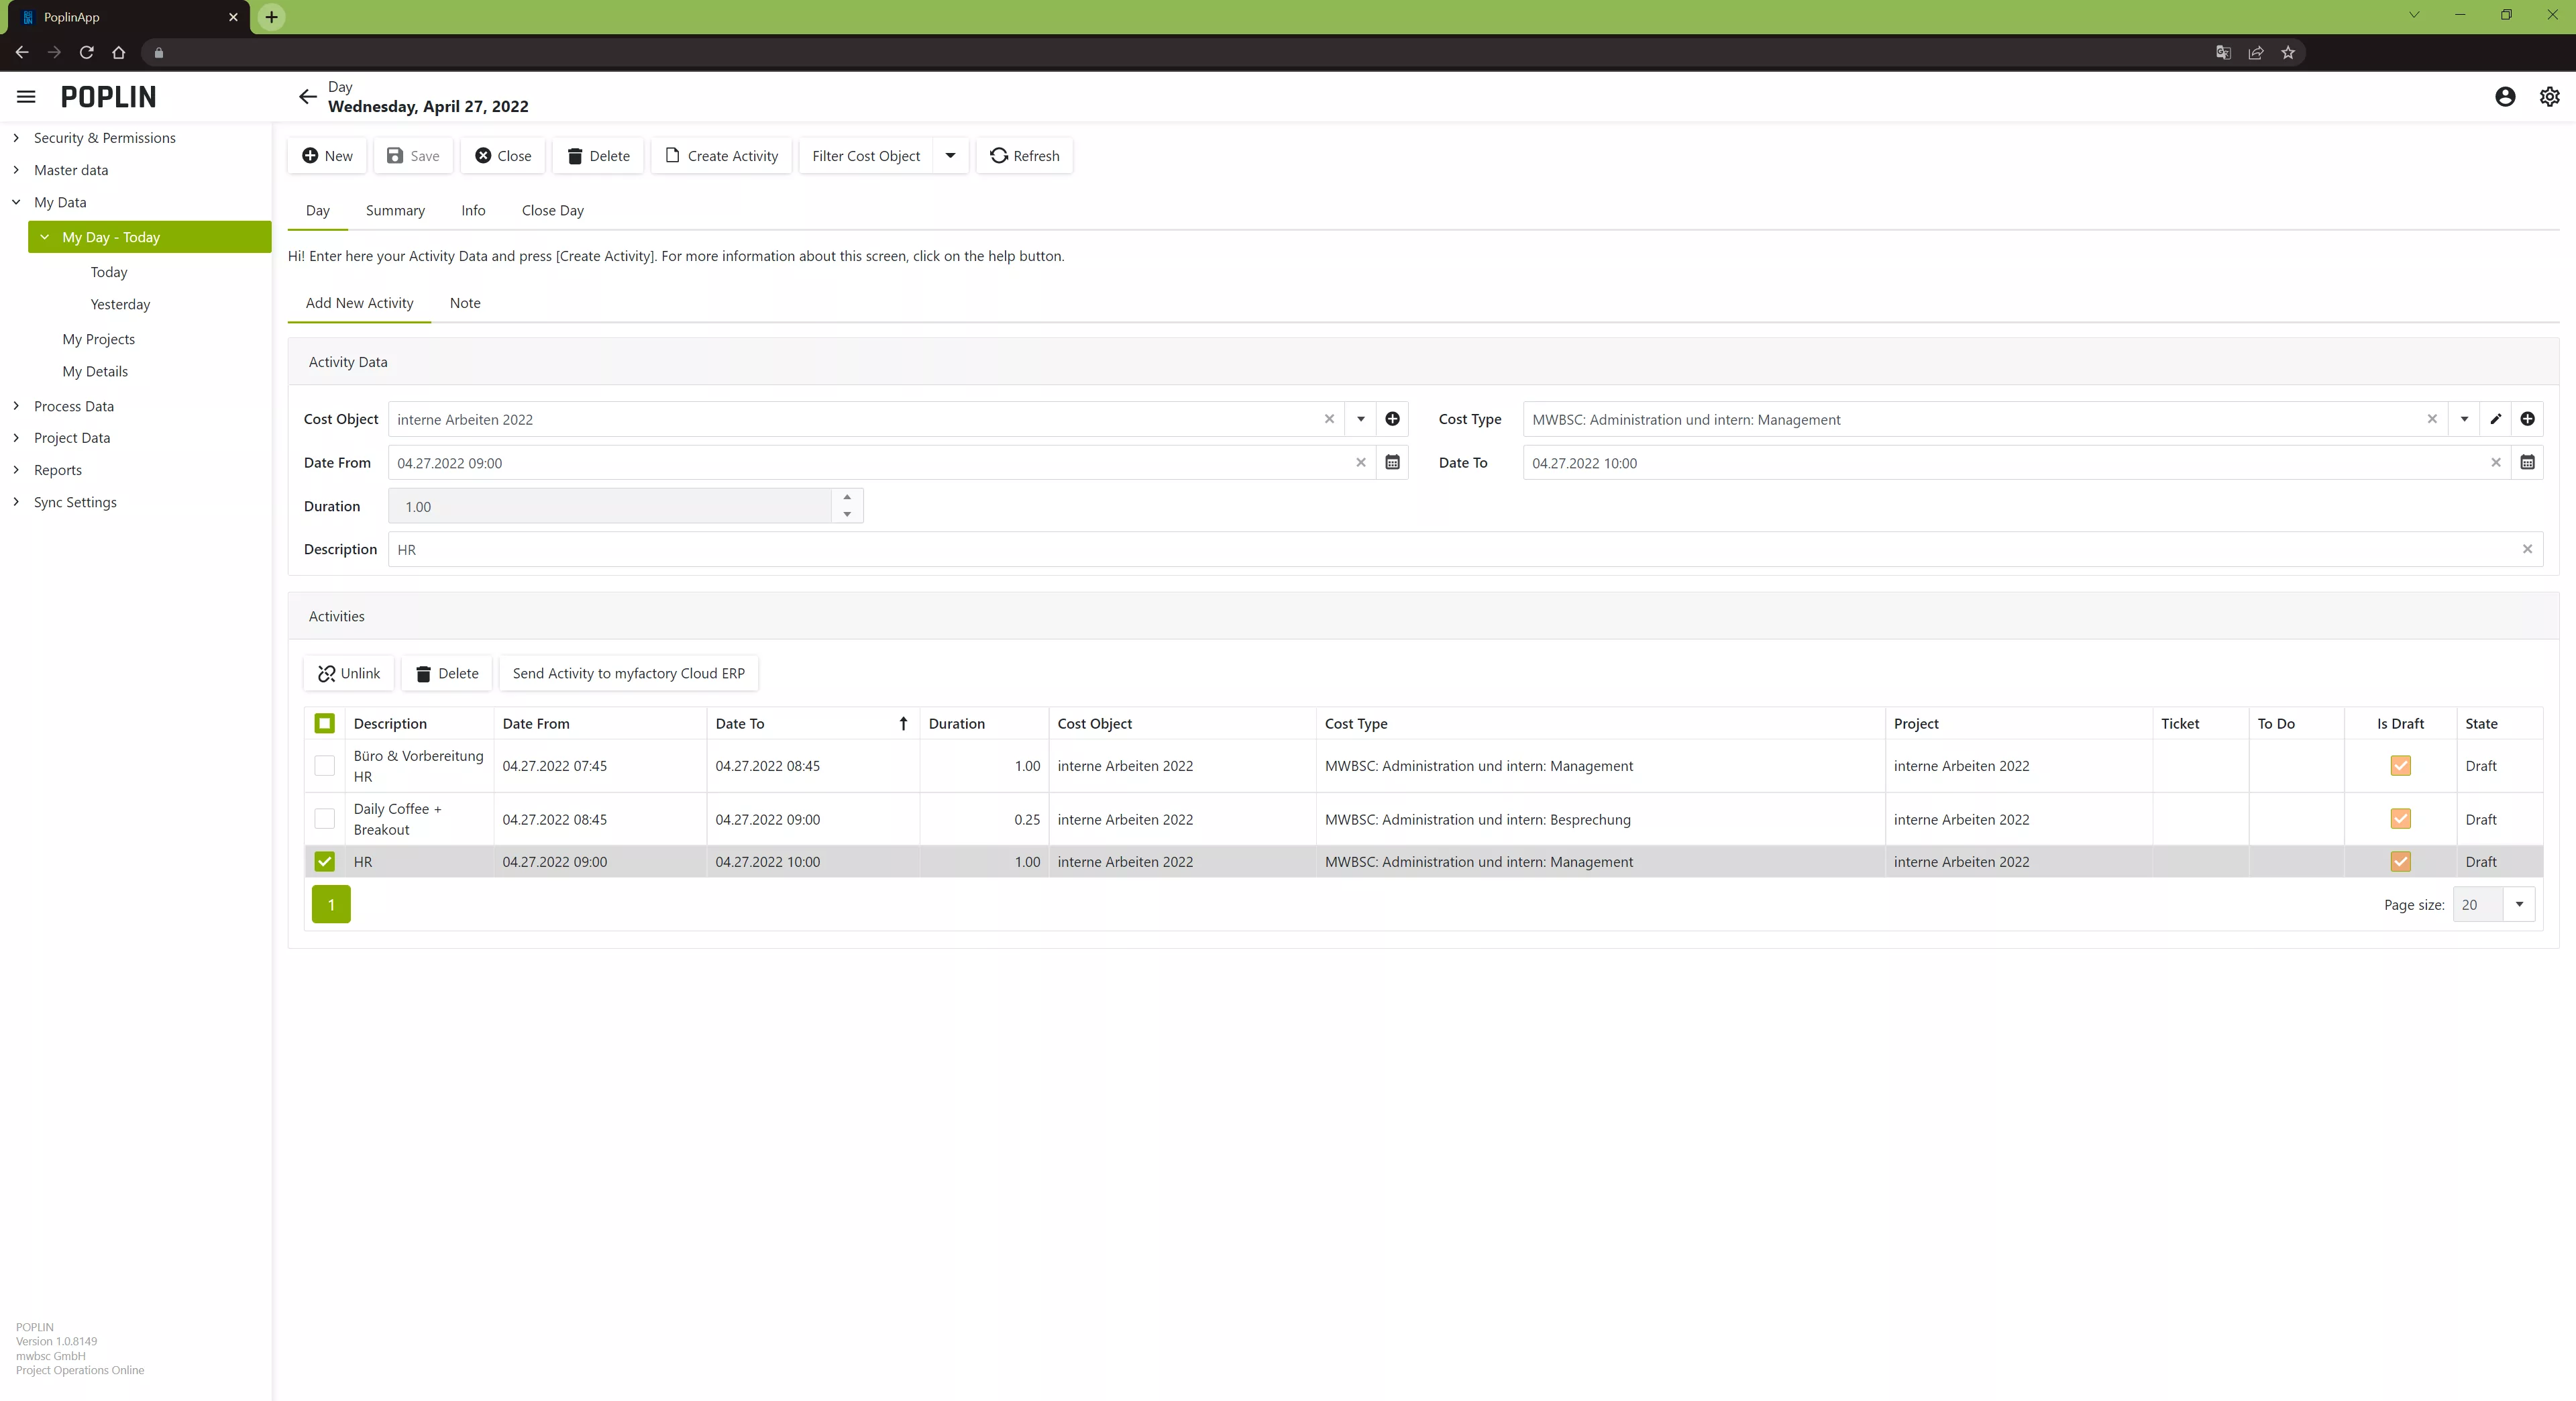Add new Cost Object with plus icon
Image resolution: width=2576 pixels, height=1401 pixels.
pos(1392,419)
